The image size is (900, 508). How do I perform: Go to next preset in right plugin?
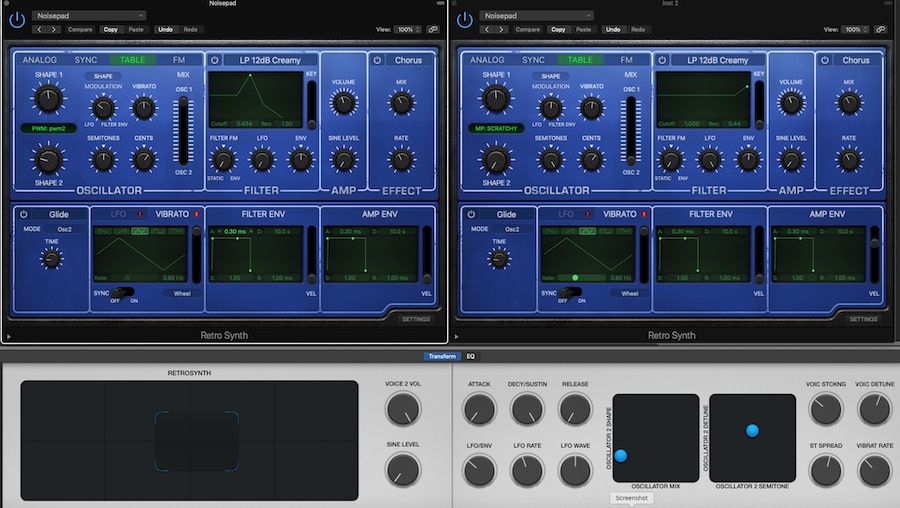point(501,29)
